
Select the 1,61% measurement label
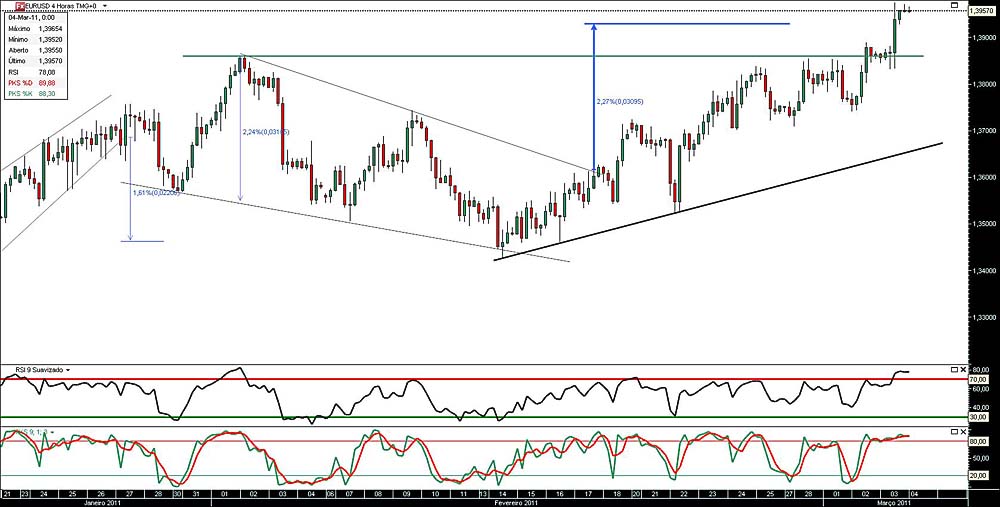pos(156,192)
